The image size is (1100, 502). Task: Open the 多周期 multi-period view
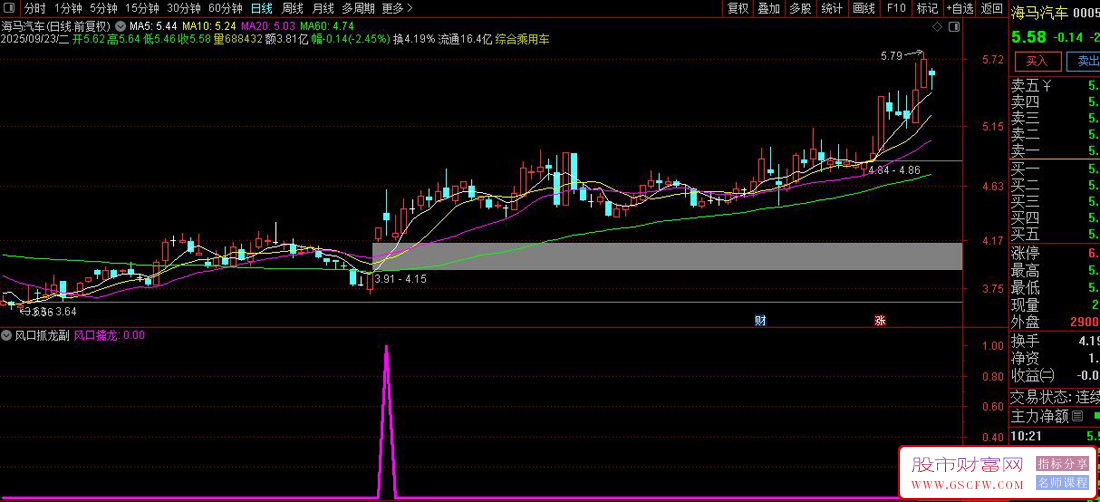[x=358, y=8]
